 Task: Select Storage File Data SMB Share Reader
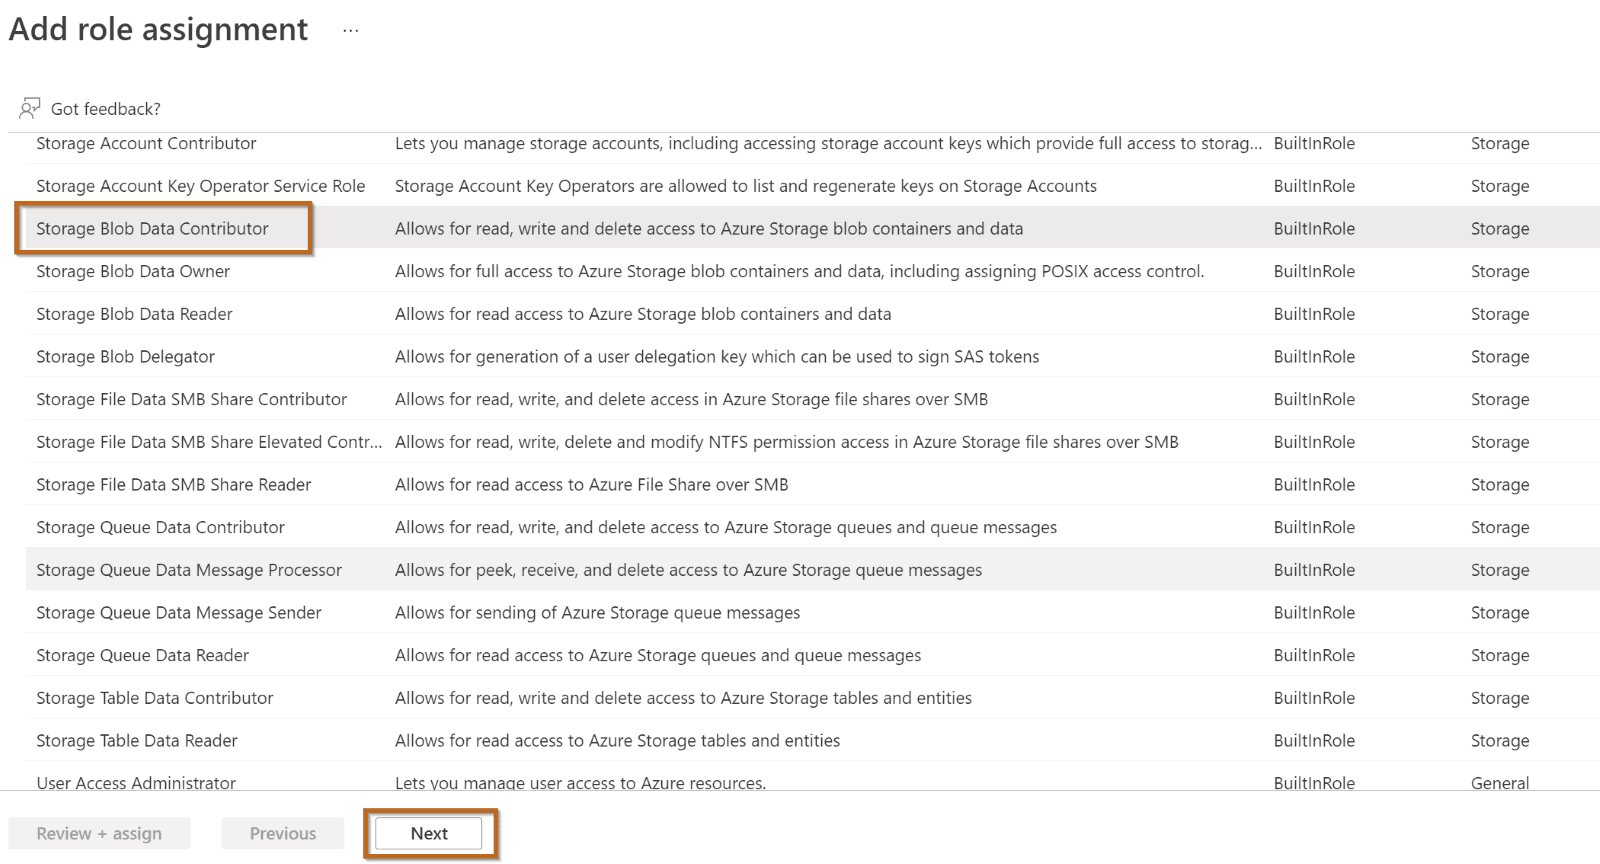pos(173,485)
